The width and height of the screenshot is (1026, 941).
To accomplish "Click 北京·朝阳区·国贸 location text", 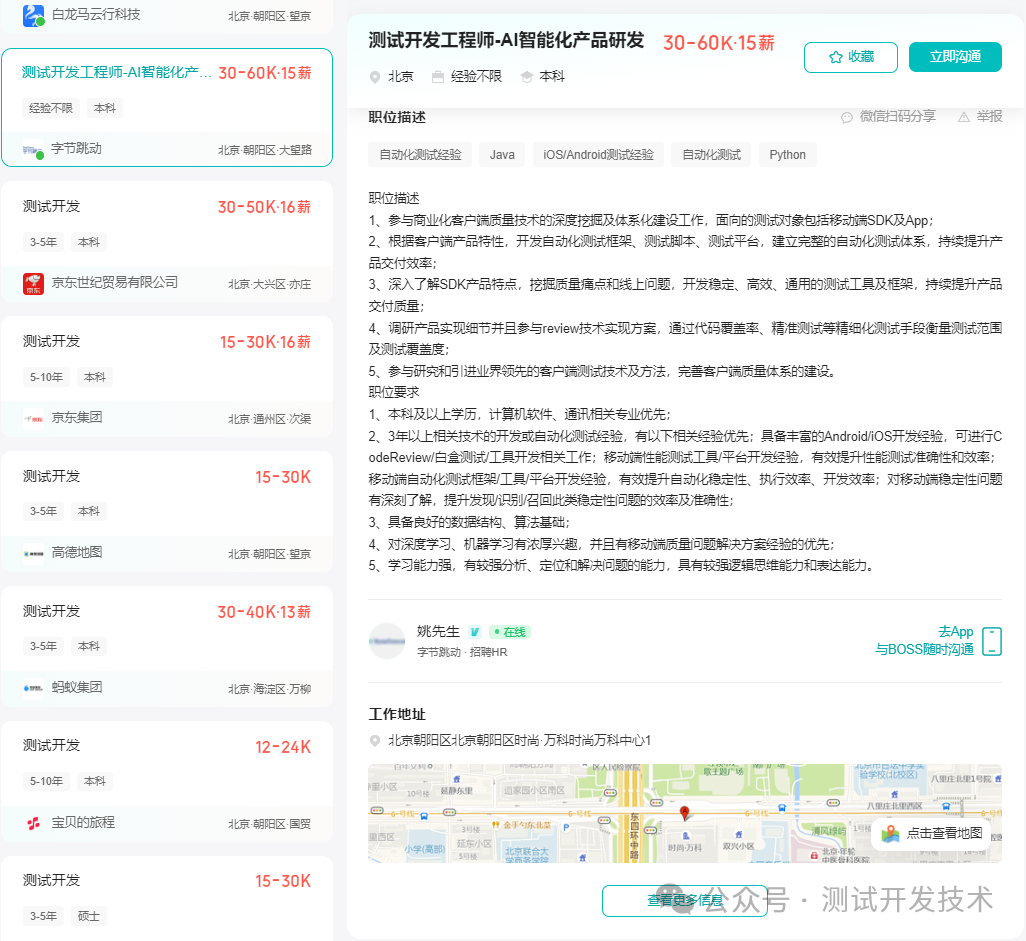I will [270, 824].
